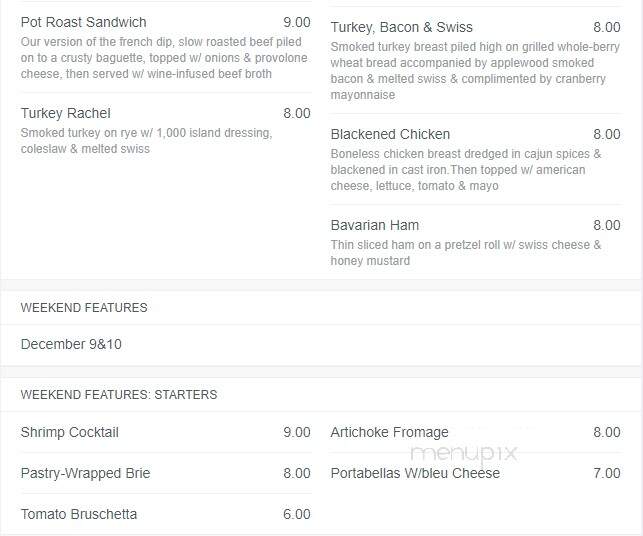
Task: Click the Blackened Chicken description paragraph
Action: [x=466, y=170]
